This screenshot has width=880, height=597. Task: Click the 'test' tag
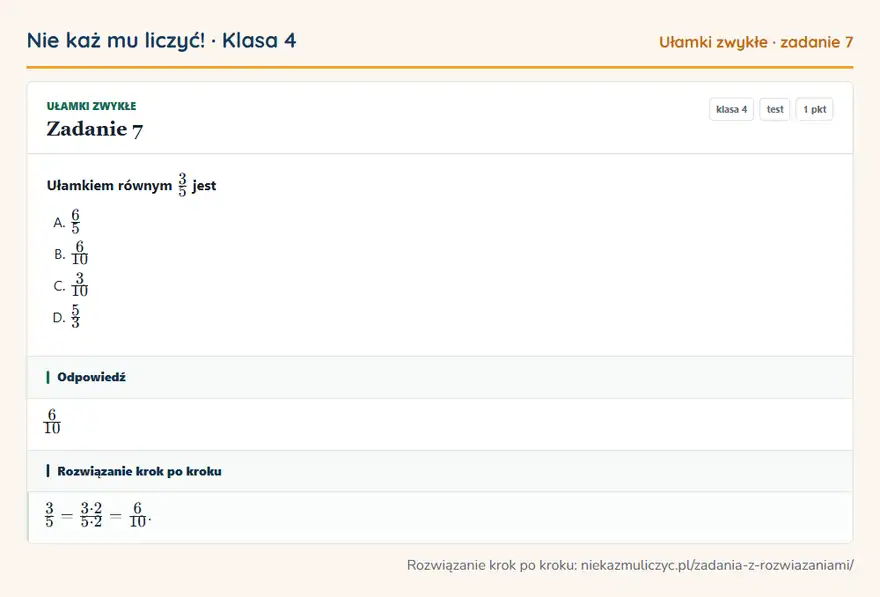tap(774, 109)
